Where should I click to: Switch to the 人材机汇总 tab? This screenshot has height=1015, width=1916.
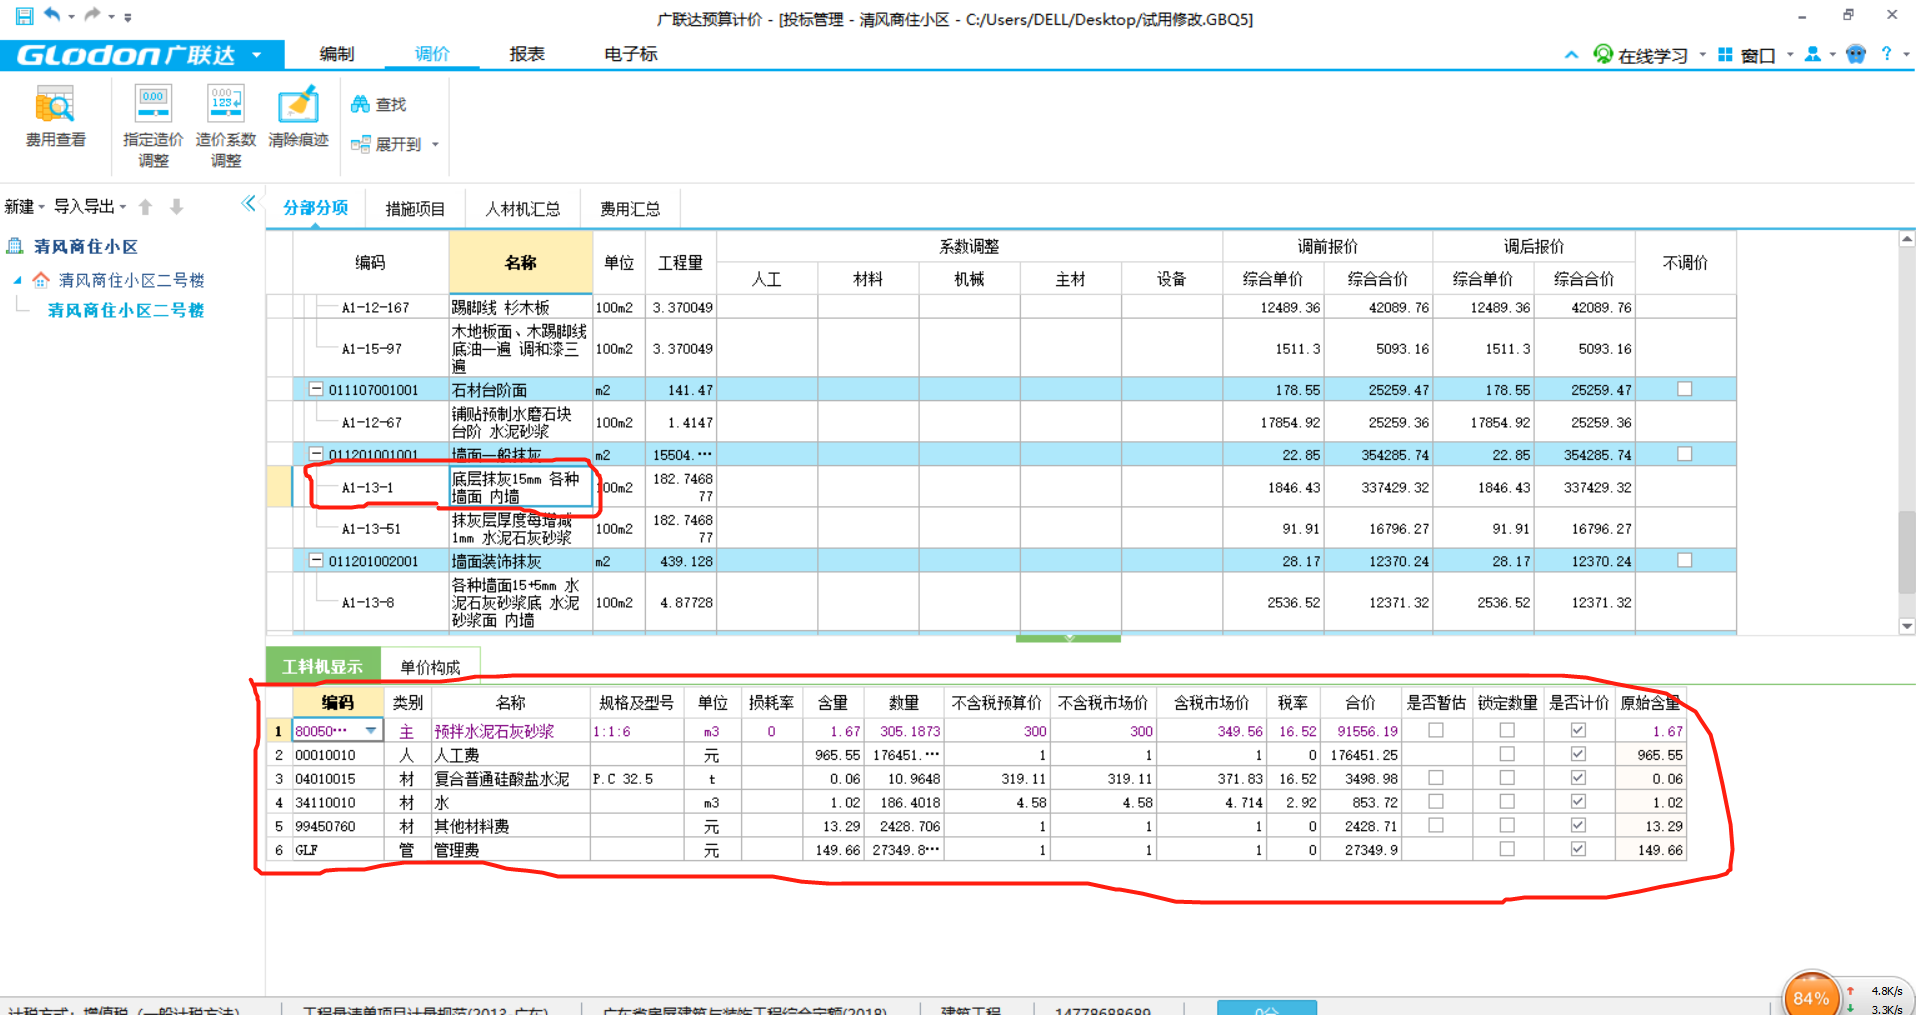(522, 208)
